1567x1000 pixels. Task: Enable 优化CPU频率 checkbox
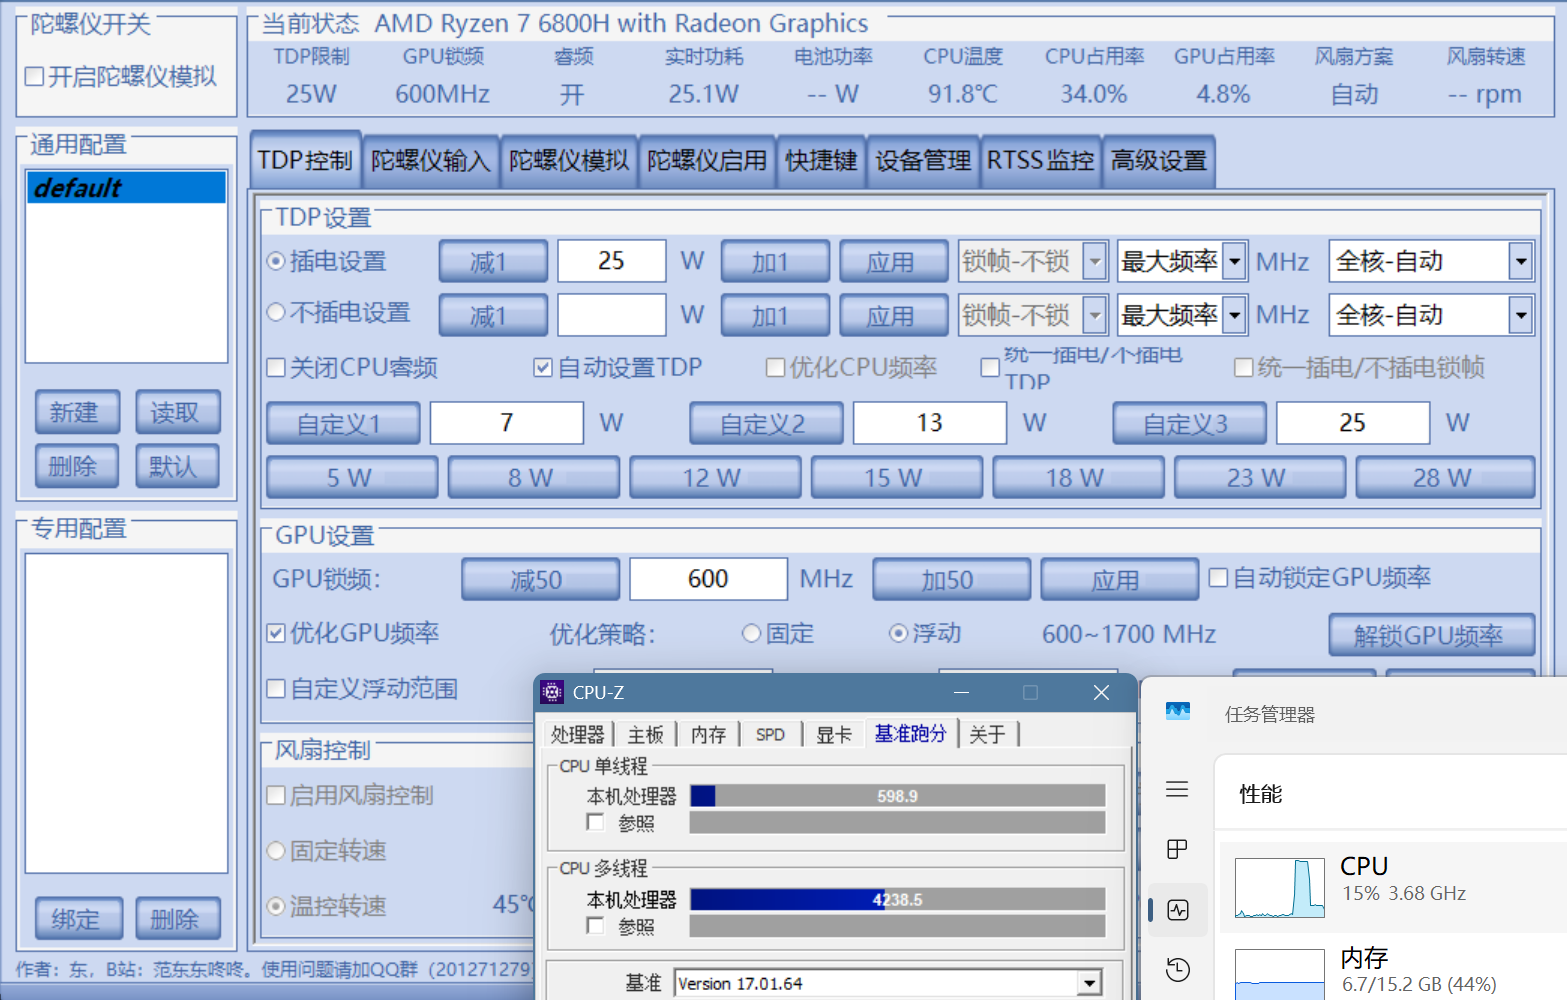tap(775, 367)
